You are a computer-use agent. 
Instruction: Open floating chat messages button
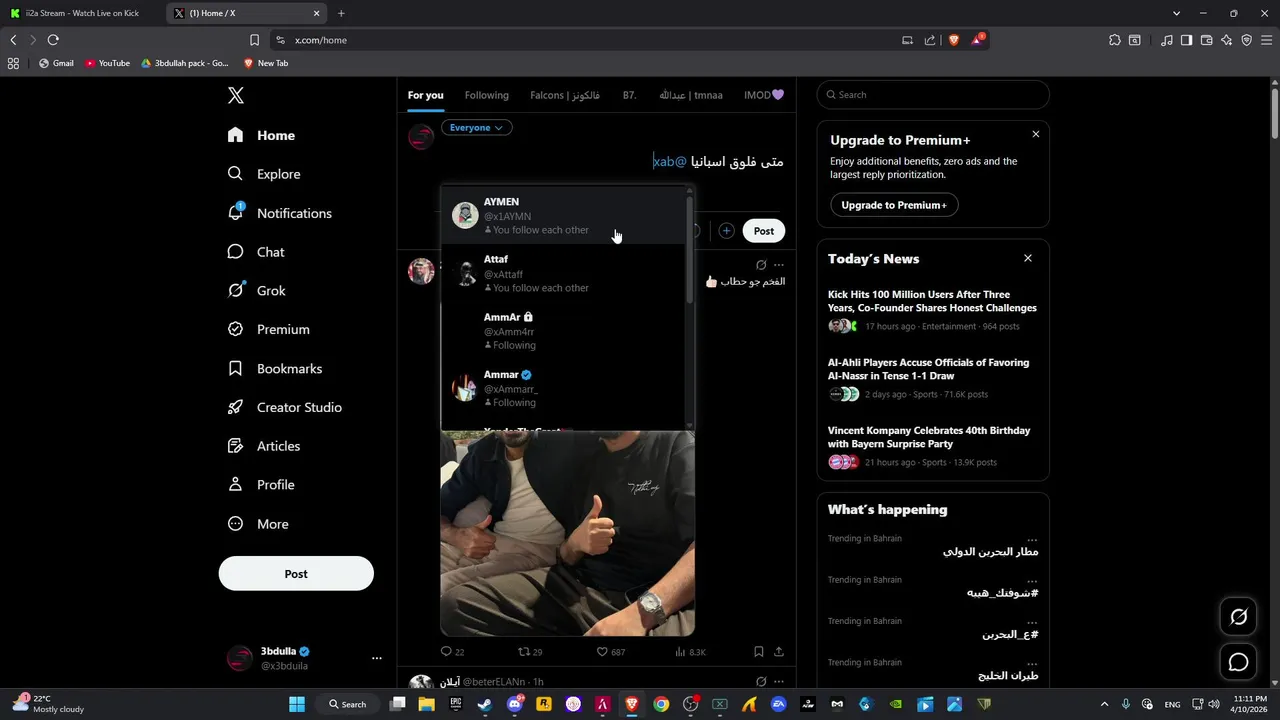tap(1238, 662)
